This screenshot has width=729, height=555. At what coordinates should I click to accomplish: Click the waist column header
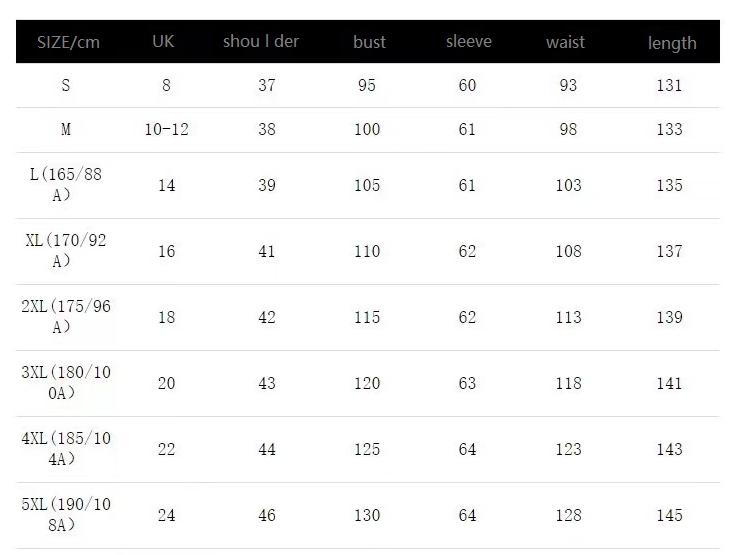565,42
